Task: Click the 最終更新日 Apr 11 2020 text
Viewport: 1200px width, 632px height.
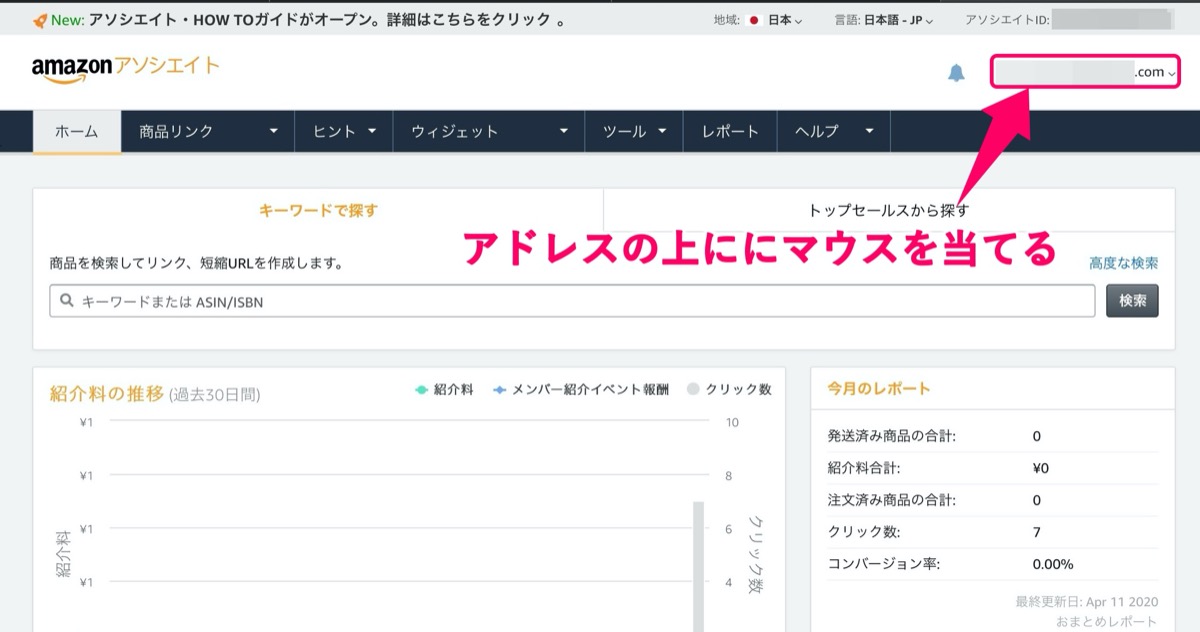Action: tap(1087, 601)
